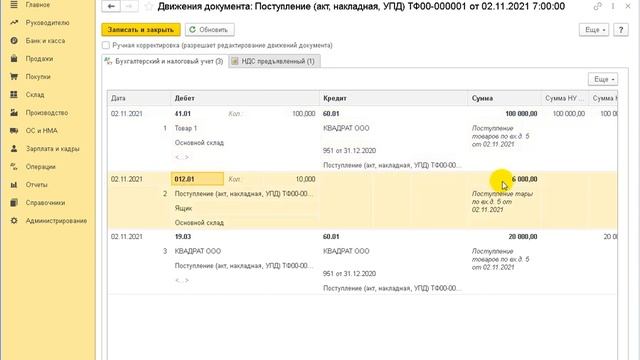Sort by the Дата column header
This screenshot has width=640, height=360.
pos(139,98)
